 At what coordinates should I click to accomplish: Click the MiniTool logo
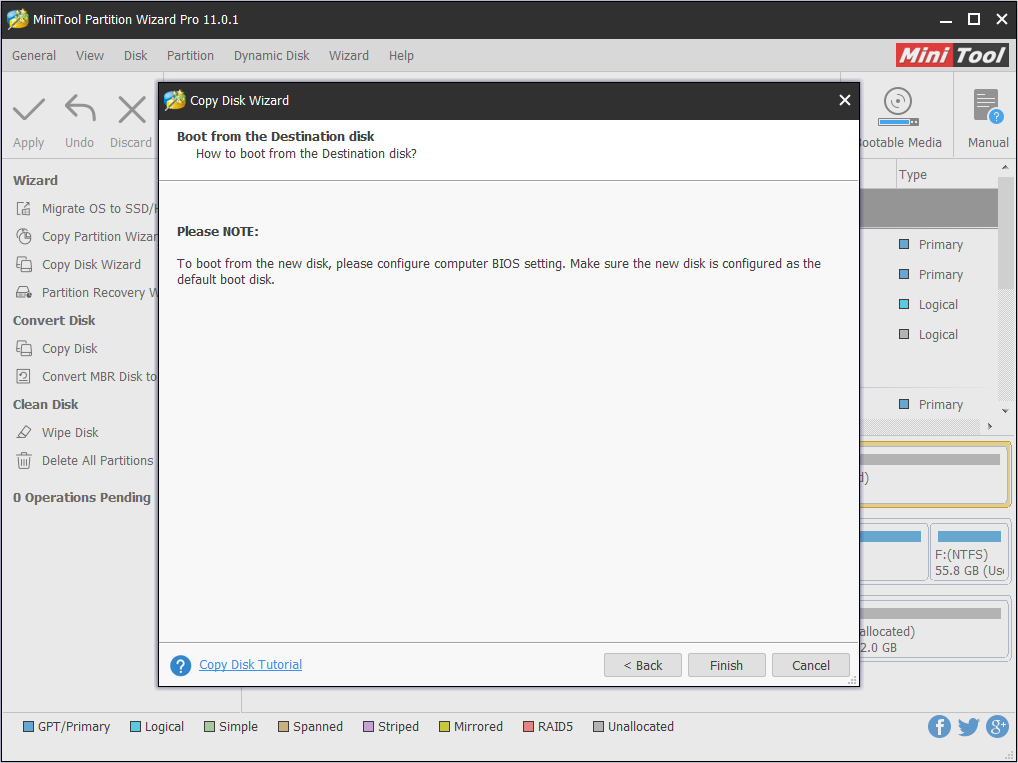952,55
